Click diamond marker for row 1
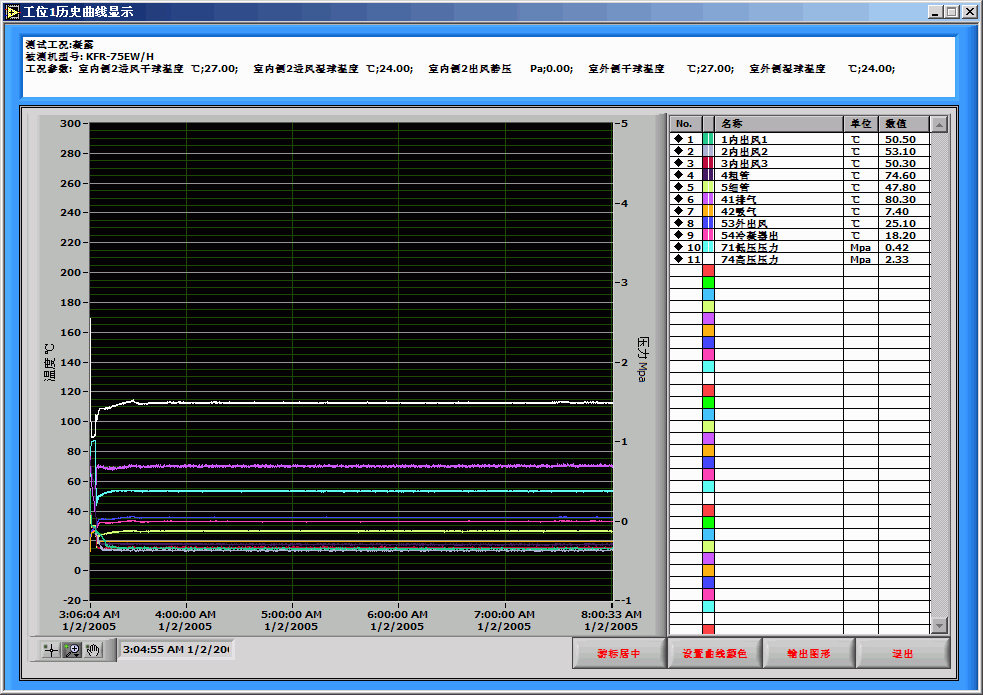Viewport: 983px width, 695px height. [x=679, y=139]
